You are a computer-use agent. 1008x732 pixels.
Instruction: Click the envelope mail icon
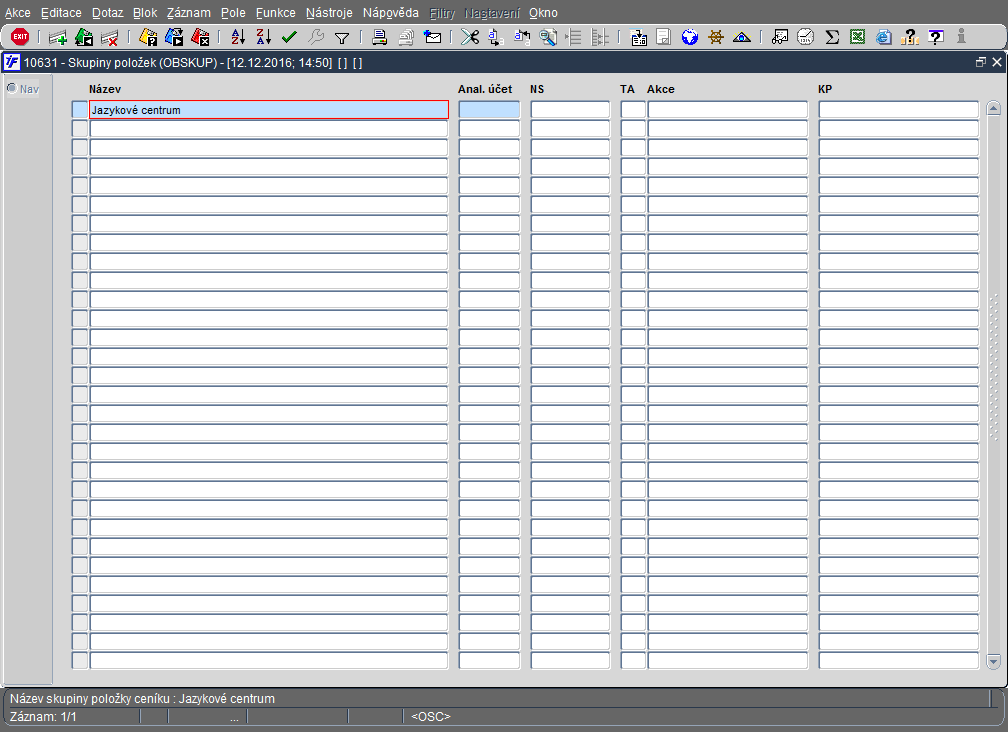433,37
